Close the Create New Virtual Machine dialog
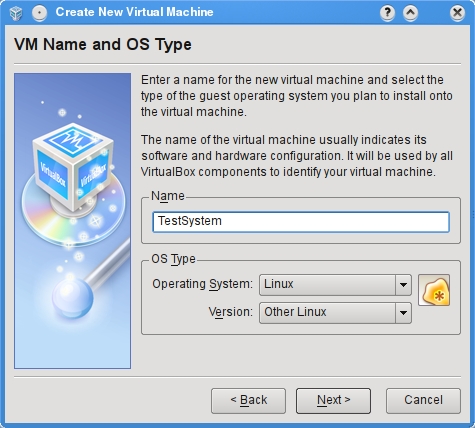 457,13
